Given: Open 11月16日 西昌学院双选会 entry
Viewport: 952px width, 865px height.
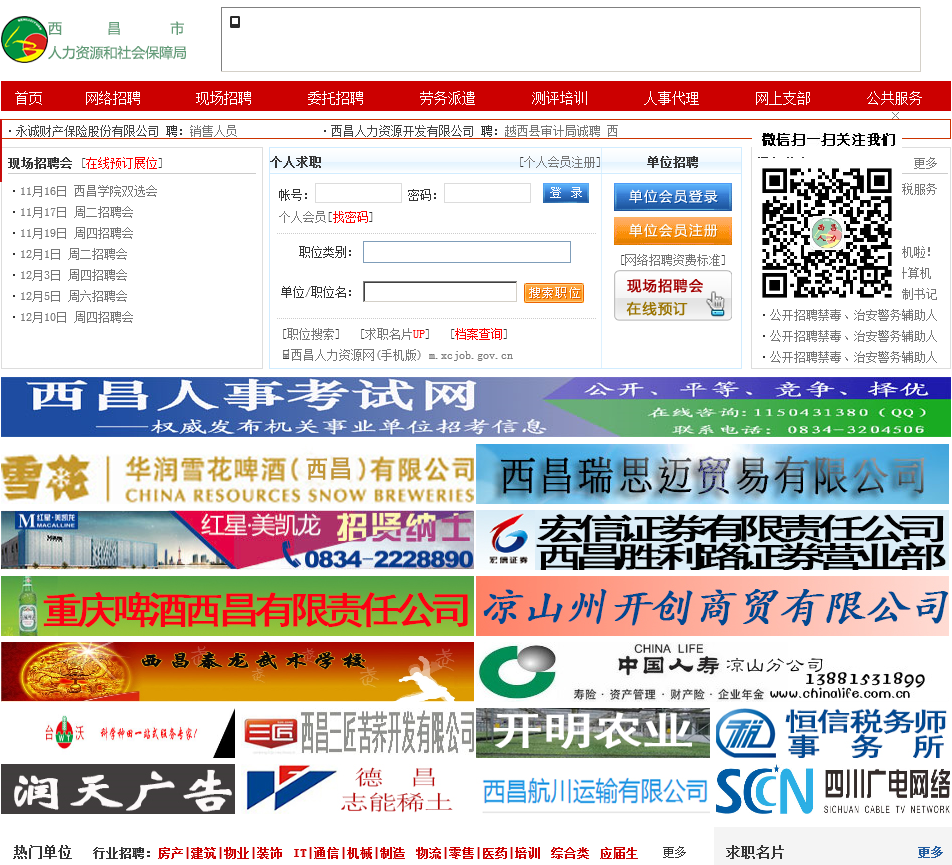Looking at the screenshot, I should 88,191.
